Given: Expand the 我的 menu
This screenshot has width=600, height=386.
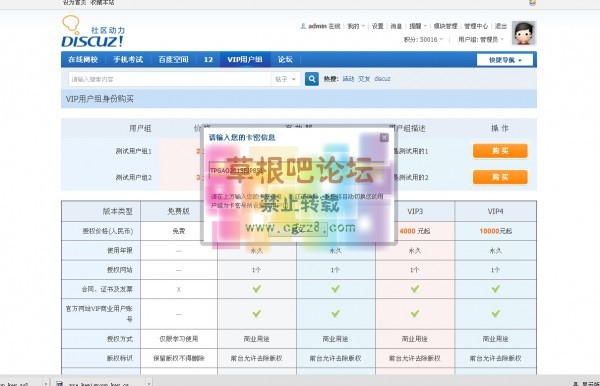Looking at the screenshot, I should point(355,26).
